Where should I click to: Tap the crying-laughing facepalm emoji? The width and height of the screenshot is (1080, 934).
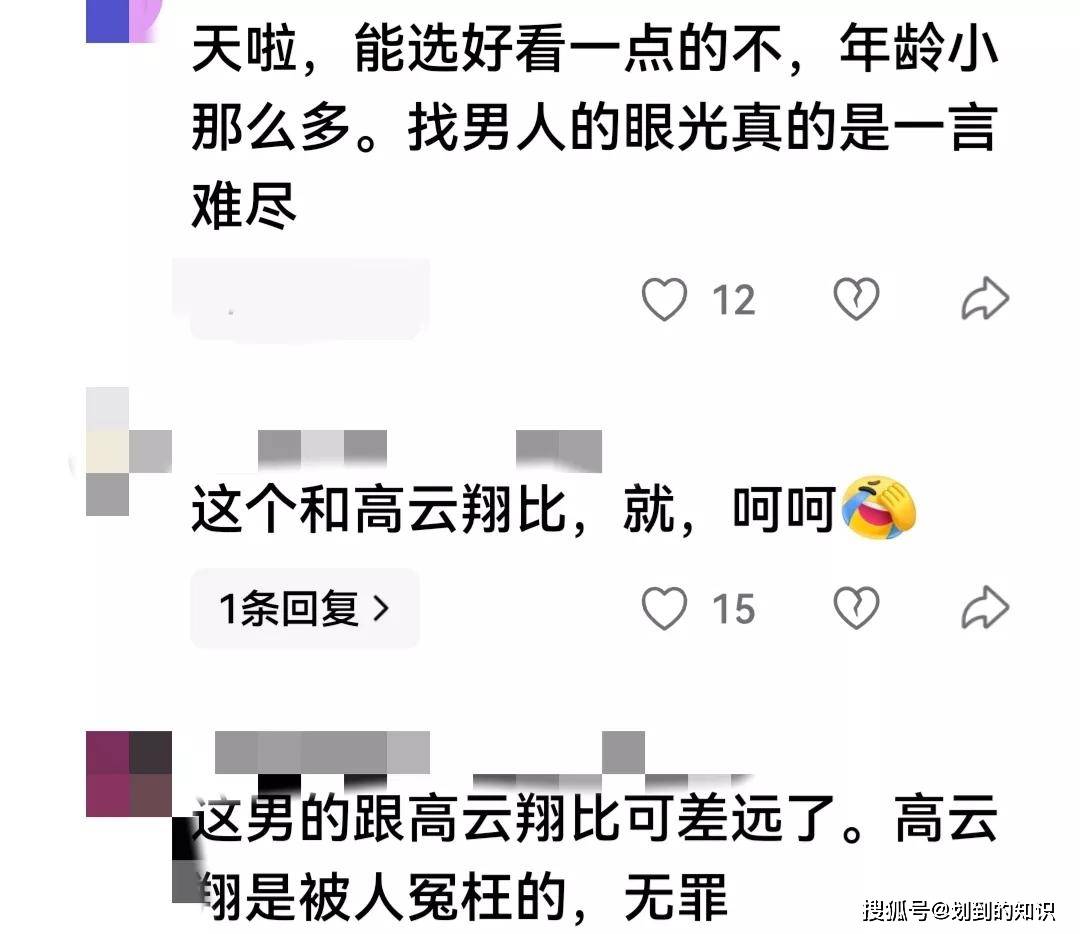(879, 508)
